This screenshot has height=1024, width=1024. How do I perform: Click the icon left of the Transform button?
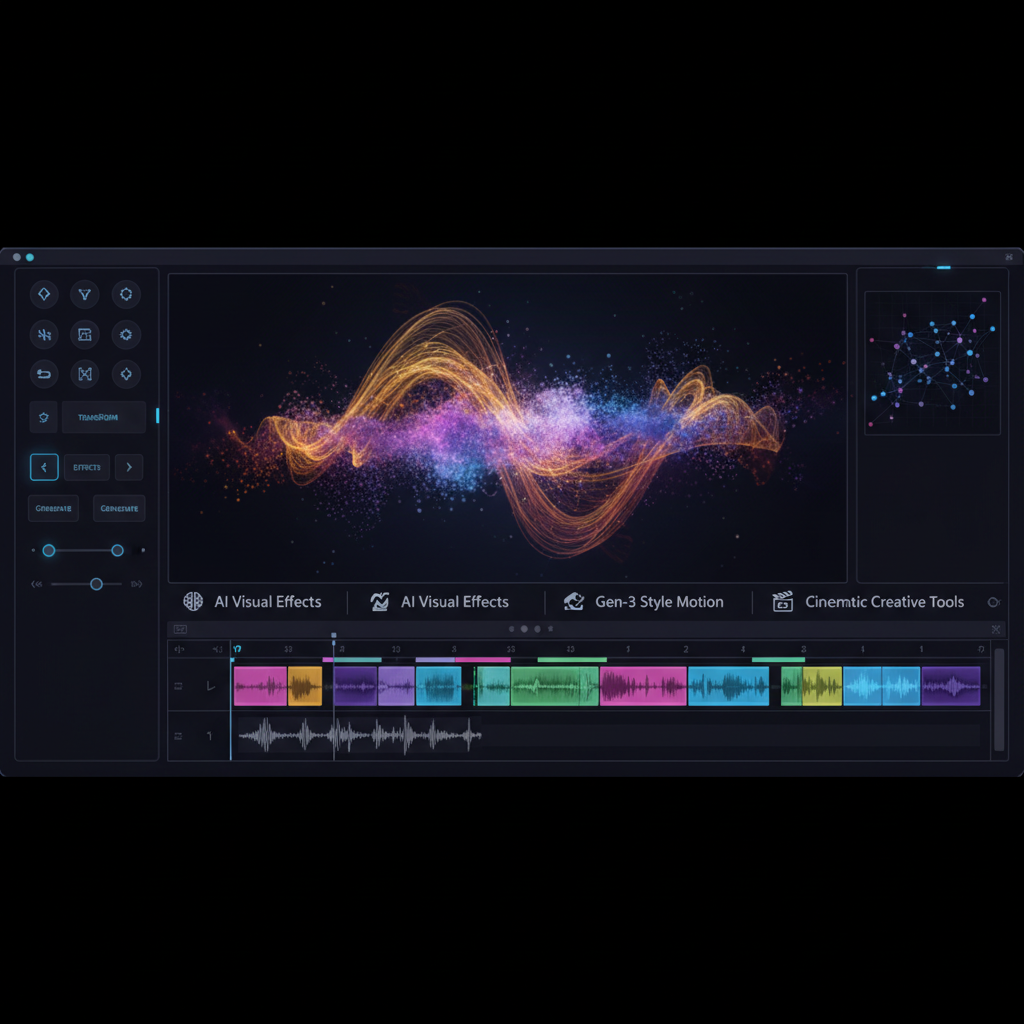tap(43, 417)
